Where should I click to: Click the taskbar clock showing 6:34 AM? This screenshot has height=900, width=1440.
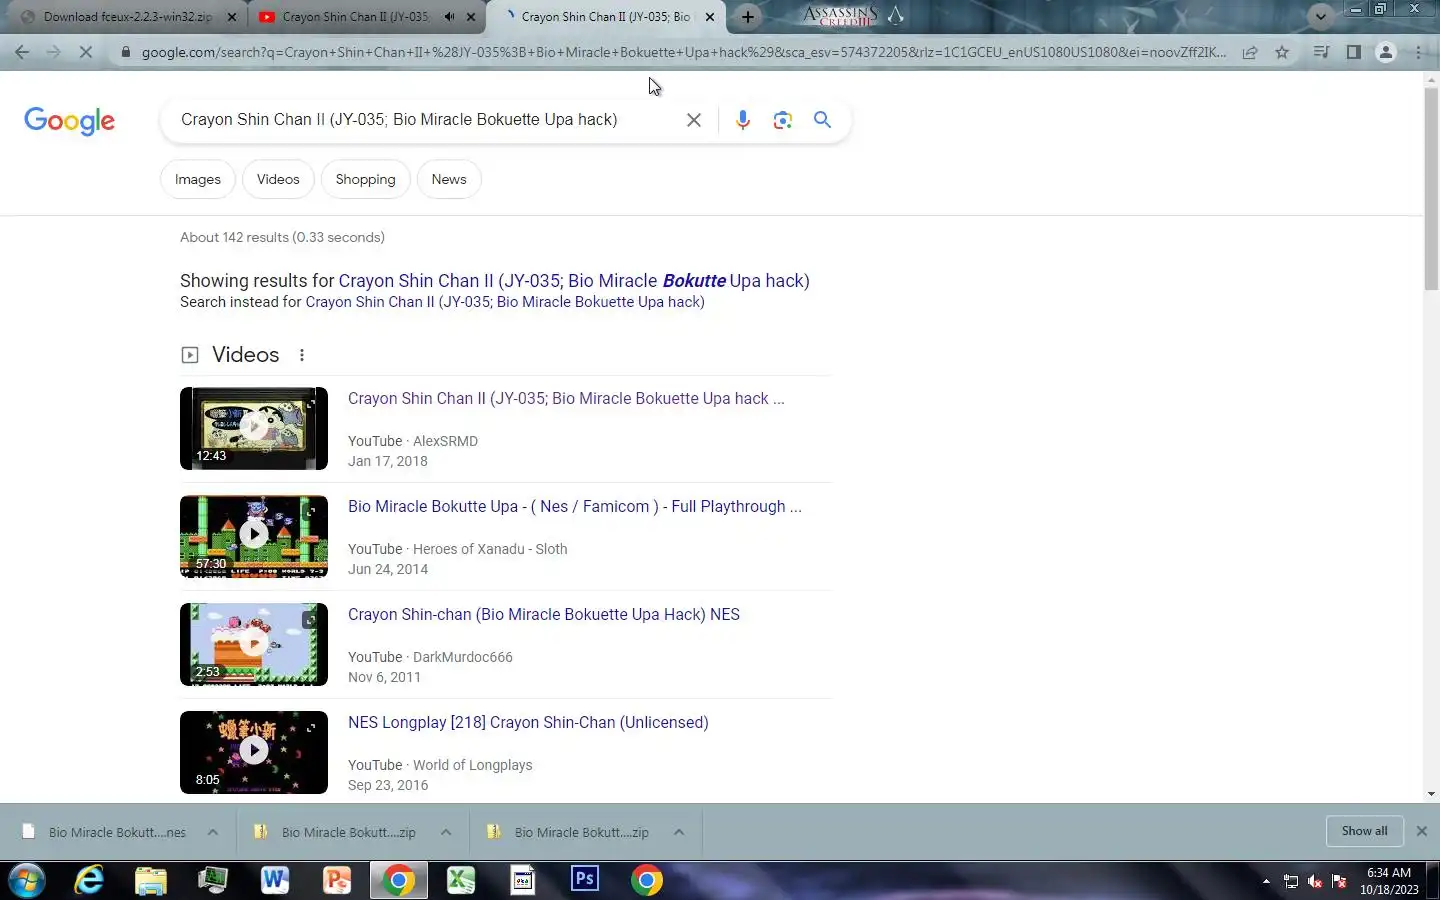[1389, 881]
